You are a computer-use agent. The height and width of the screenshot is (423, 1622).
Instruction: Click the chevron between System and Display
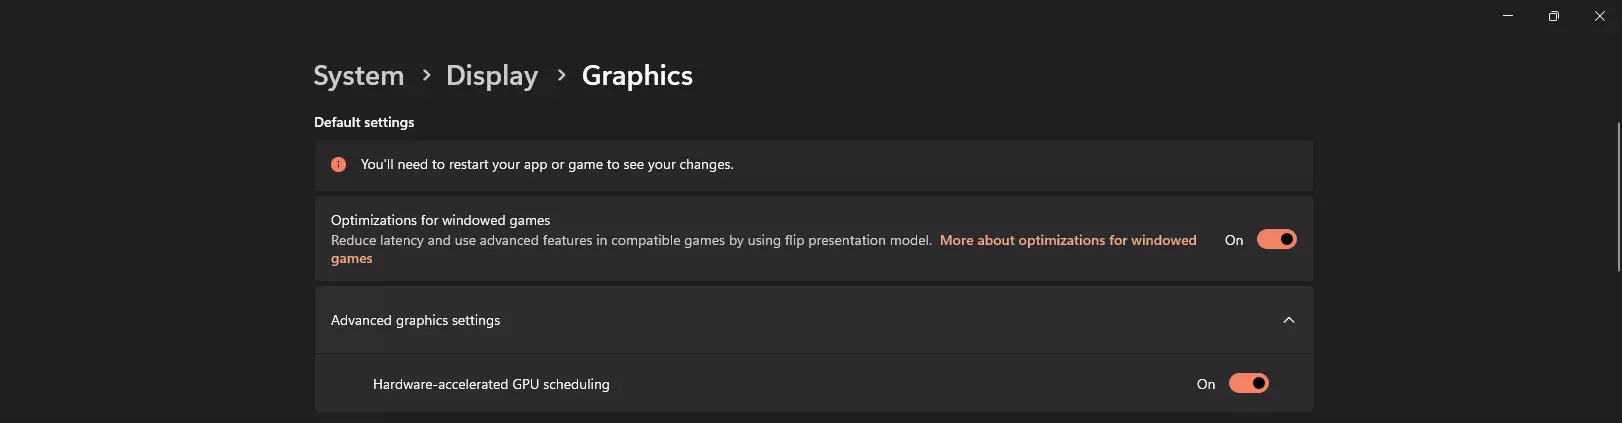pos(426,75)
